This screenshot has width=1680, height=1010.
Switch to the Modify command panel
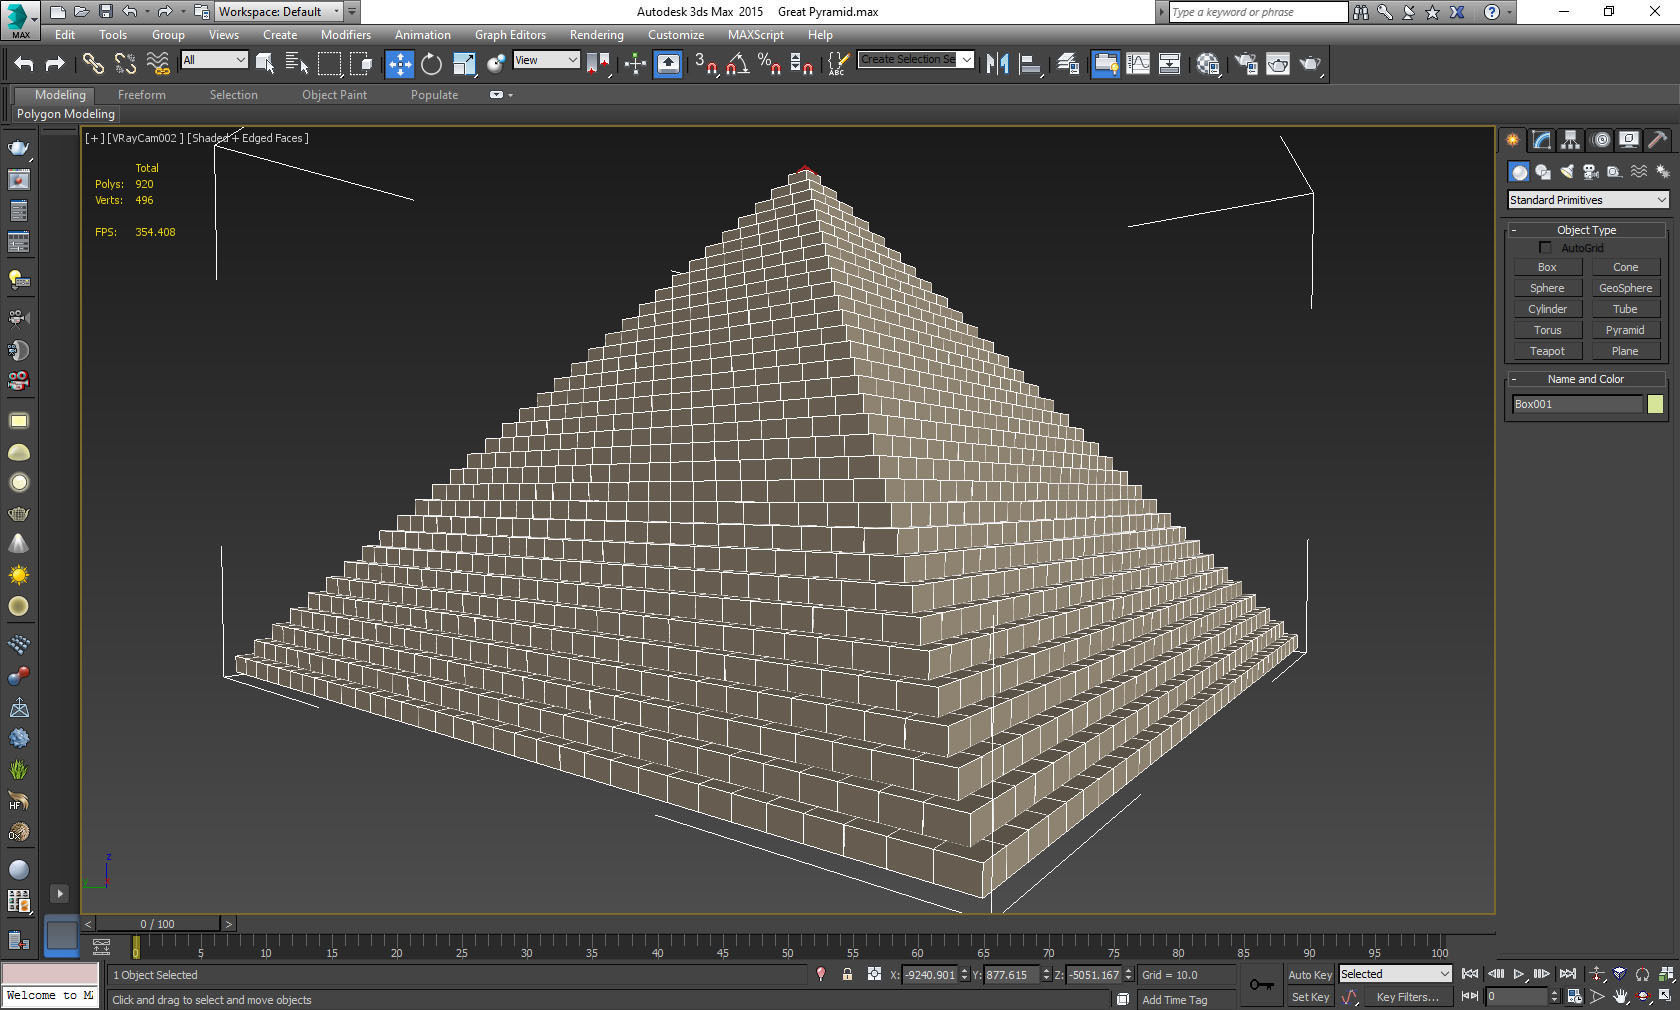(1542, 140)
